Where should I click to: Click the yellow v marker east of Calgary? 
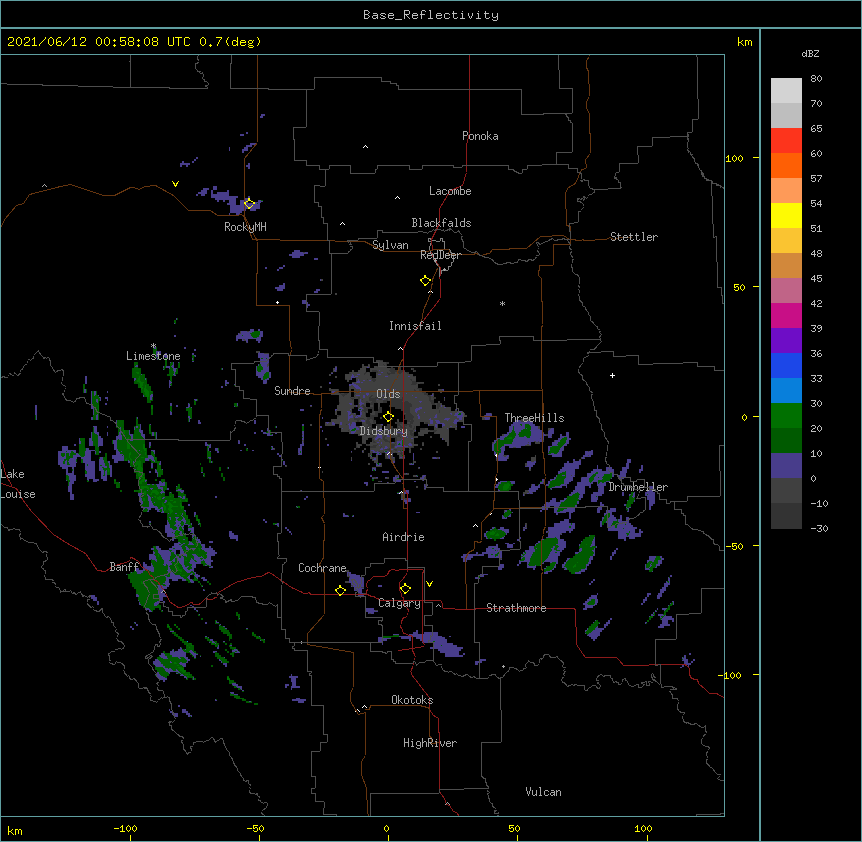pyautogui.click(x=429, y=584)
